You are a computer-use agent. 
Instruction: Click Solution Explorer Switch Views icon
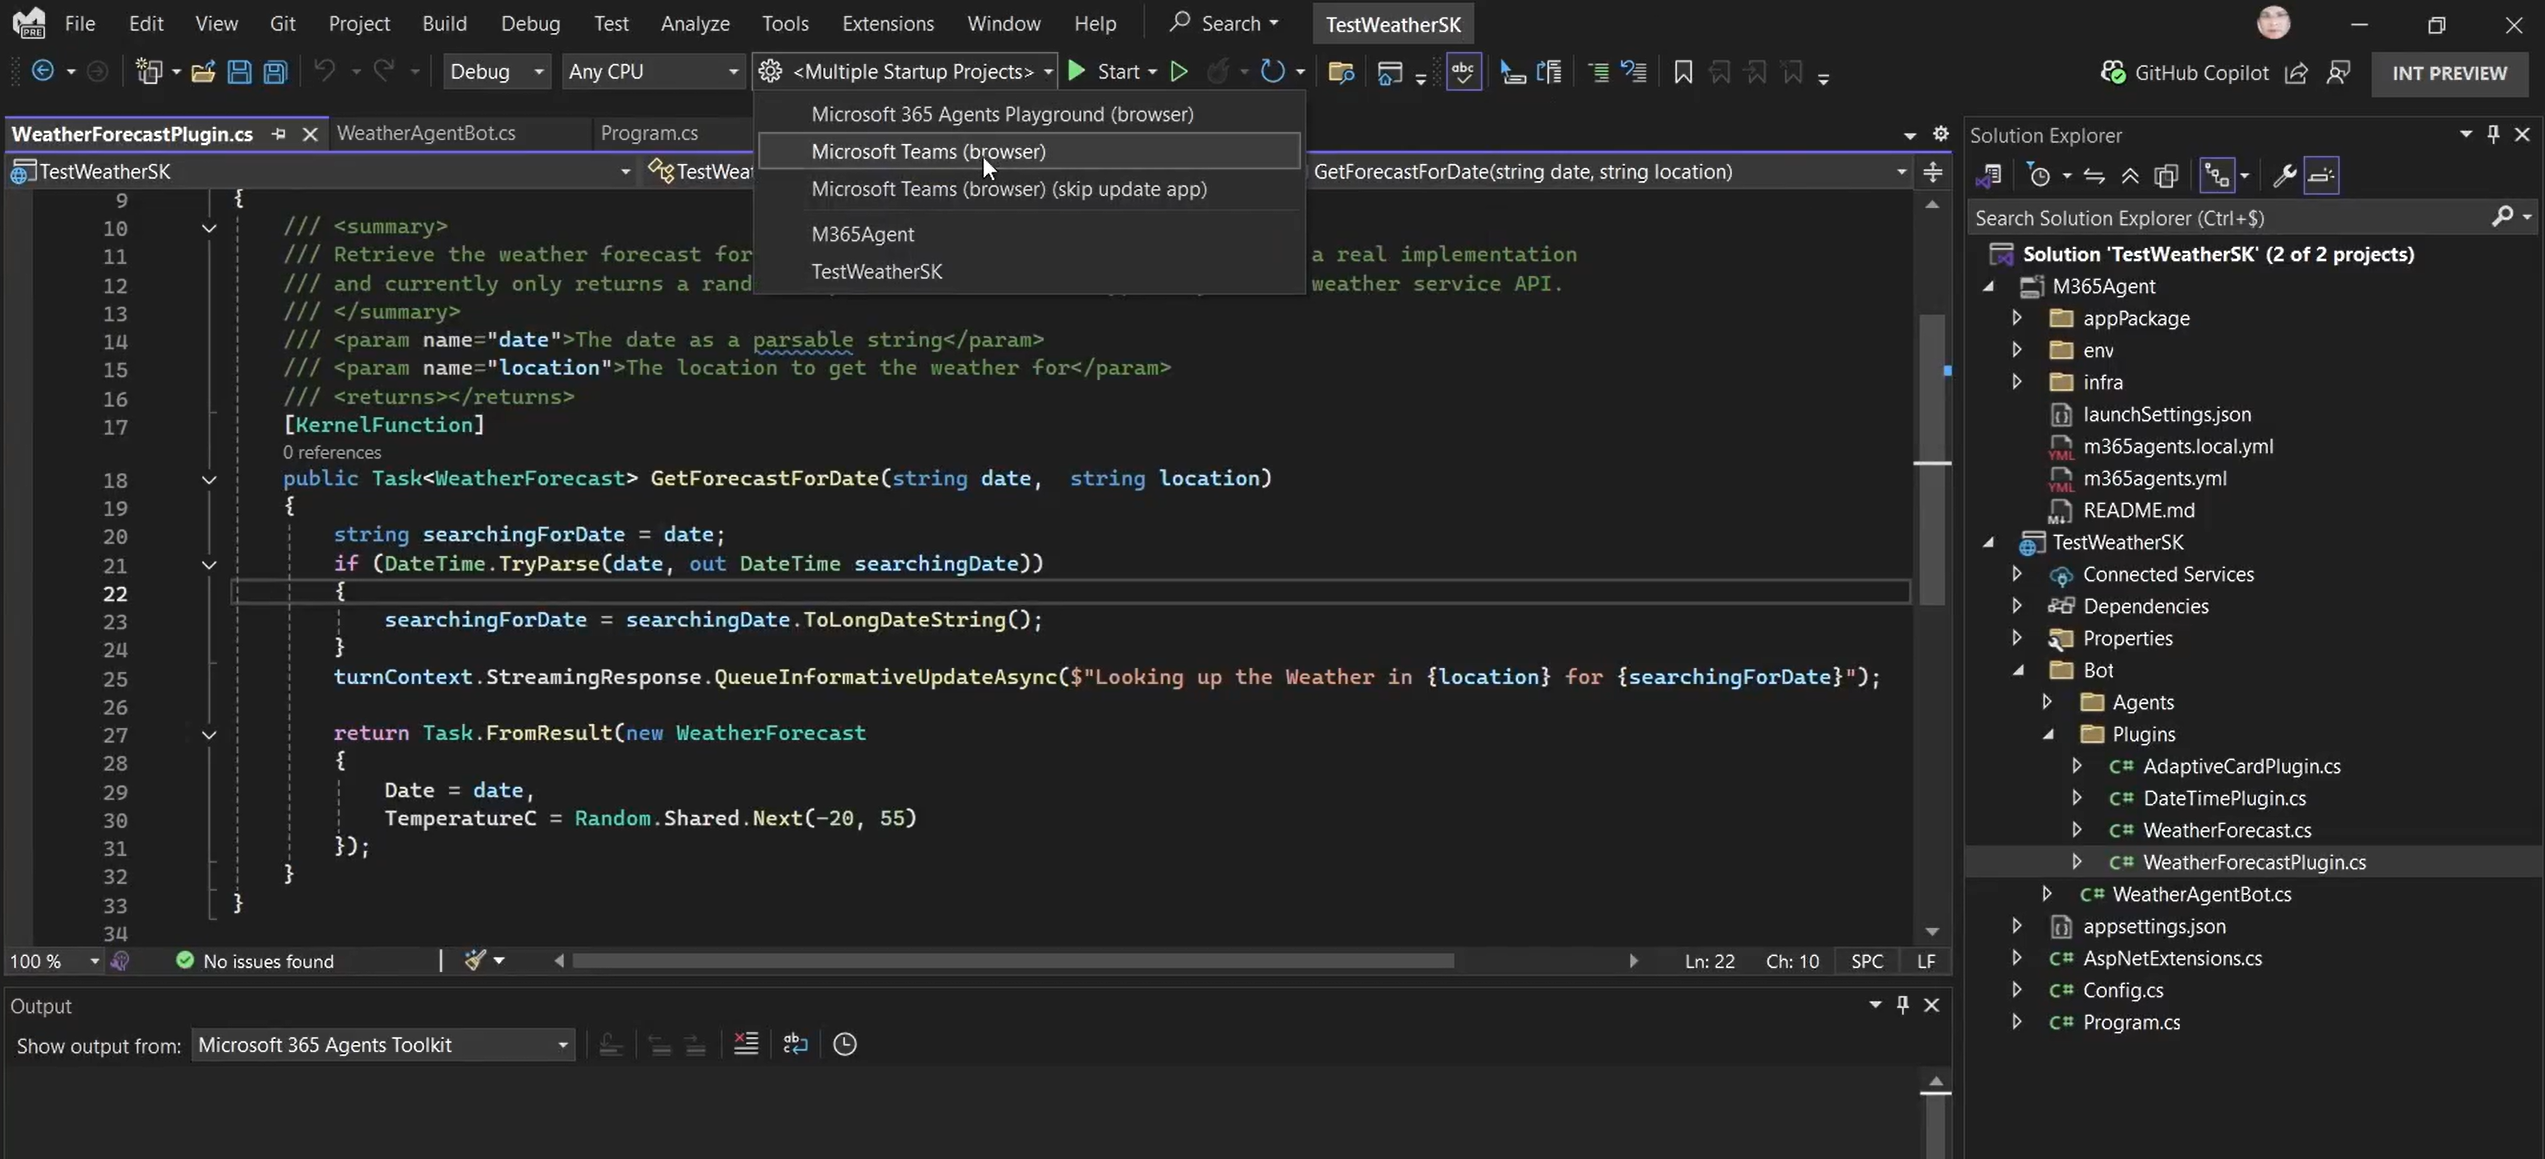[1989, 176]
